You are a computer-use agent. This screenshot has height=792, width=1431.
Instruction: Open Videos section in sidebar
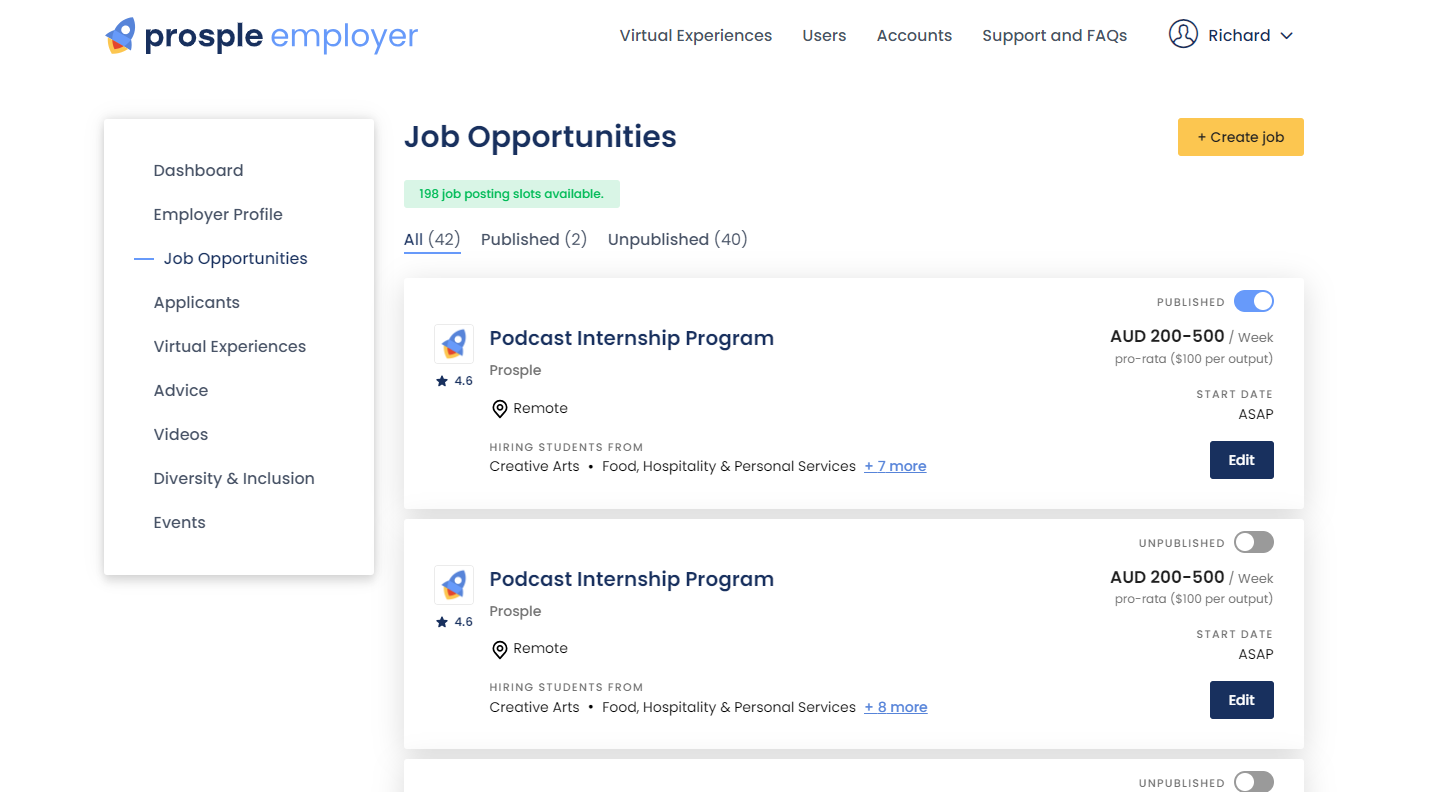click(x=181, y=434)
